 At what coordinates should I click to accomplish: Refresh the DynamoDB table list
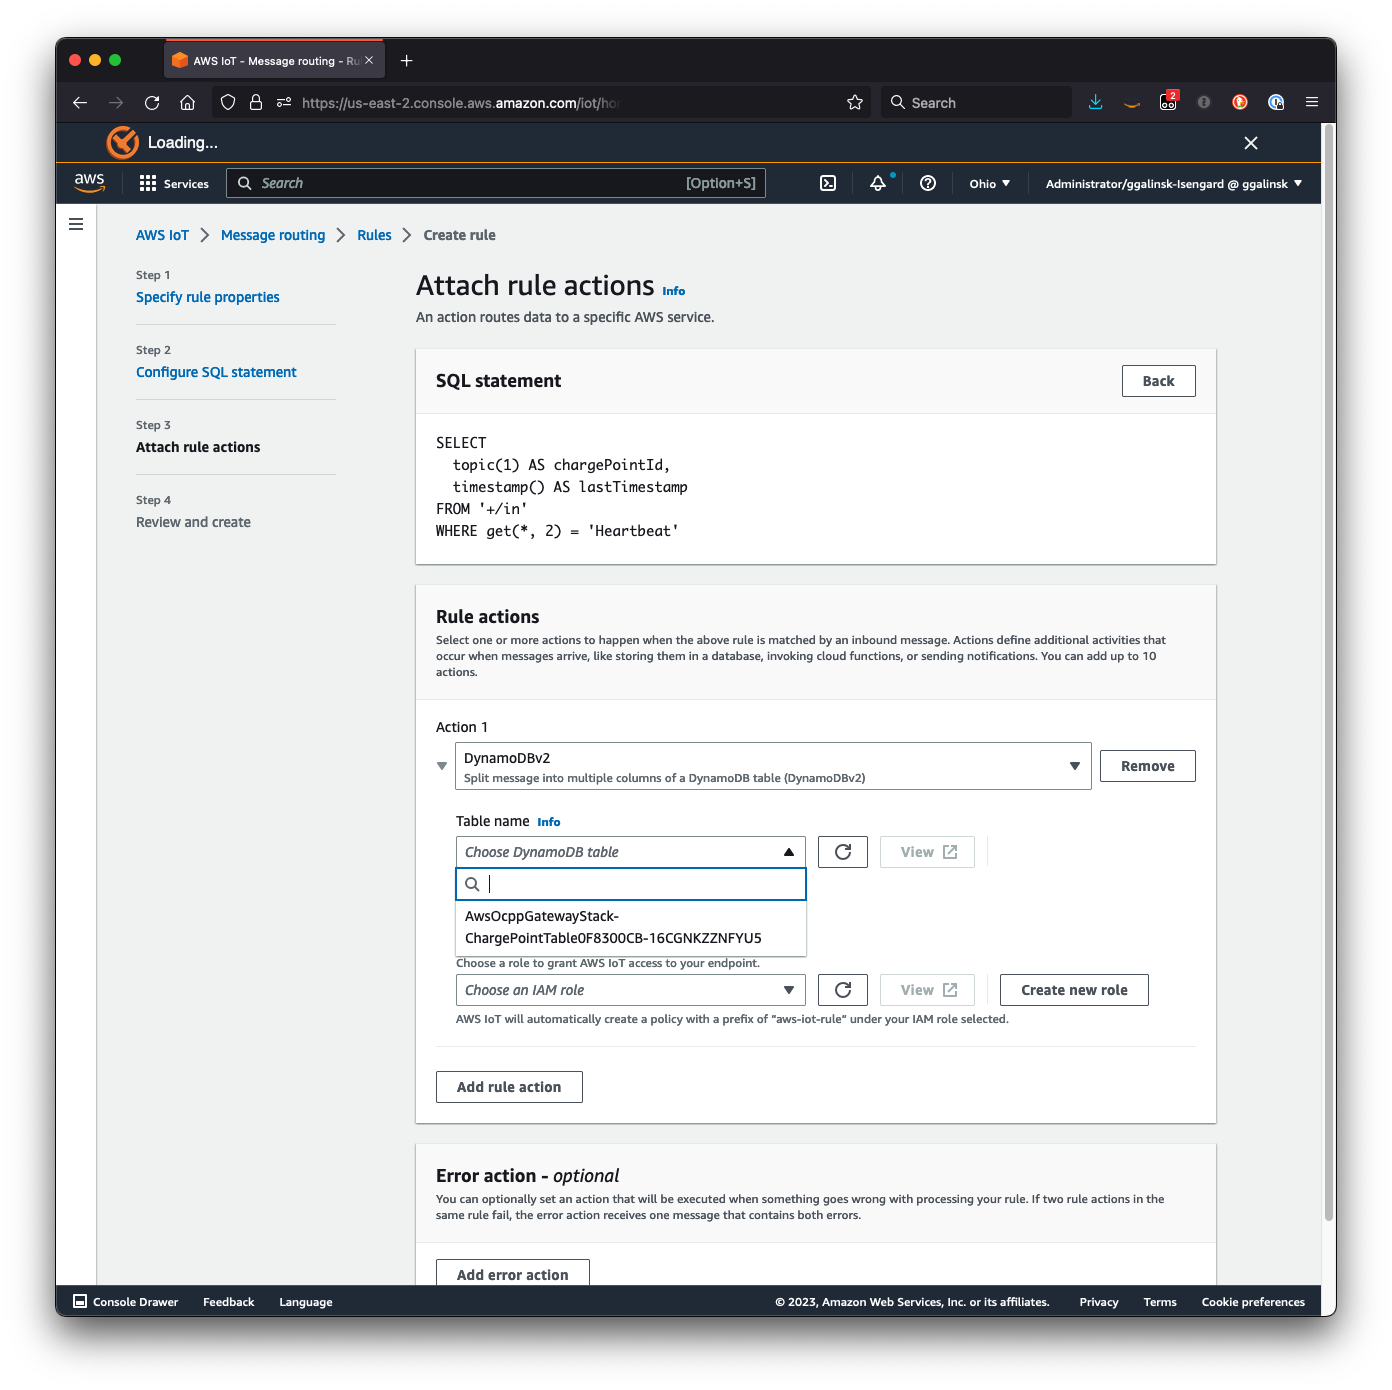tap(842, 851)
